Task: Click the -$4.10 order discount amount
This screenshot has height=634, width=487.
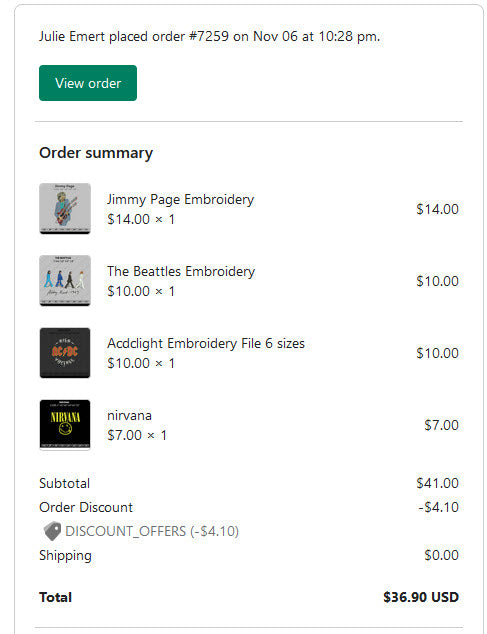Action: click(438, 507)
